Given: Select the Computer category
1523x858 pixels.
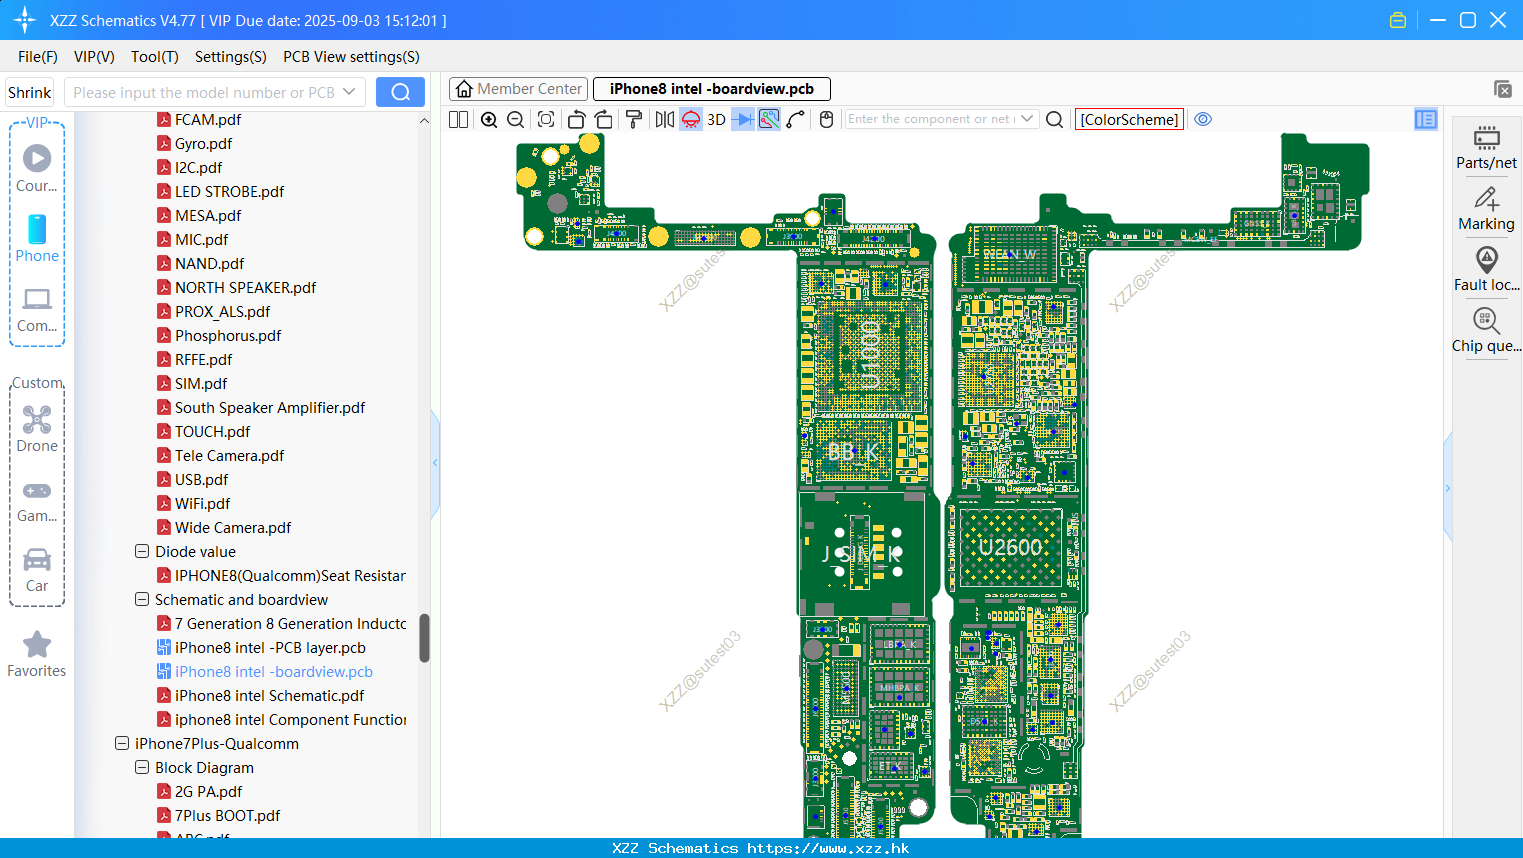Looking at the screenshot, I should [37, 309].
